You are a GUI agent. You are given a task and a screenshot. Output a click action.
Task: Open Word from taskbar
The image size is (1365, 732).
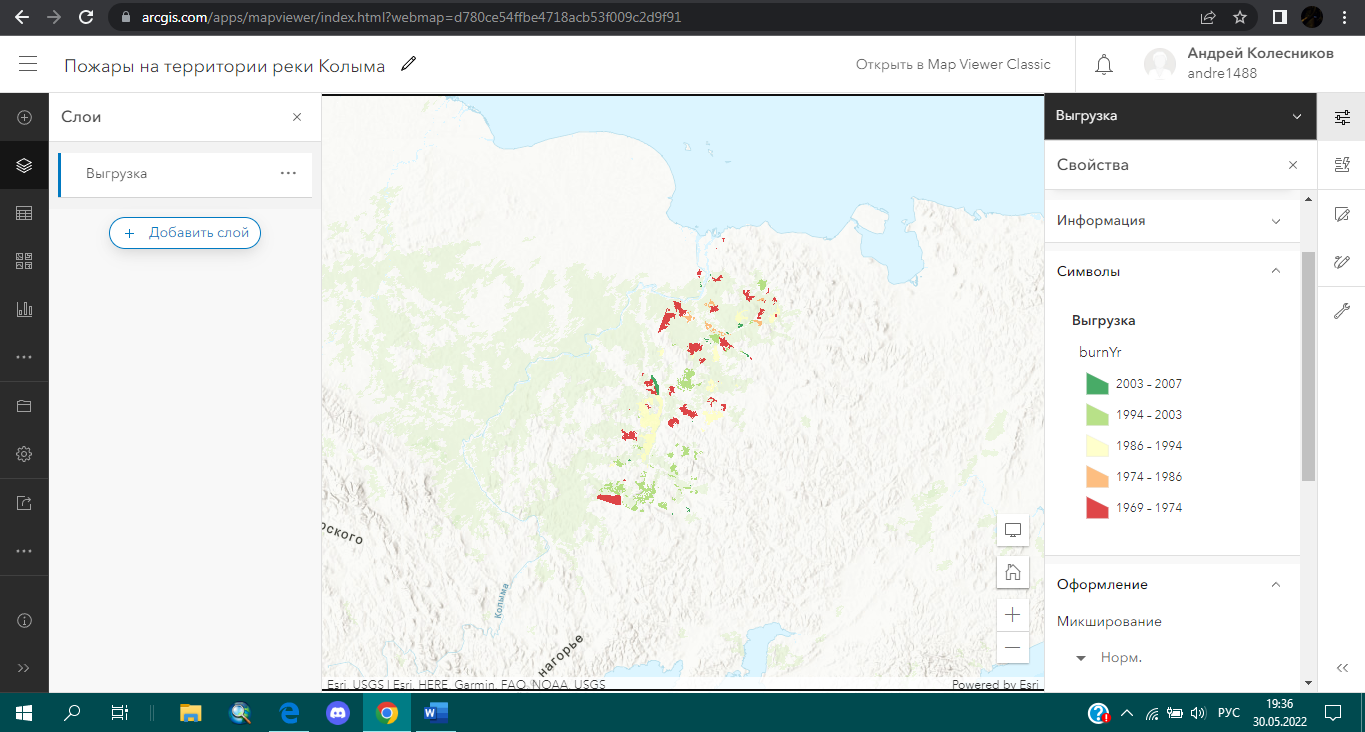tap(436, 713)
